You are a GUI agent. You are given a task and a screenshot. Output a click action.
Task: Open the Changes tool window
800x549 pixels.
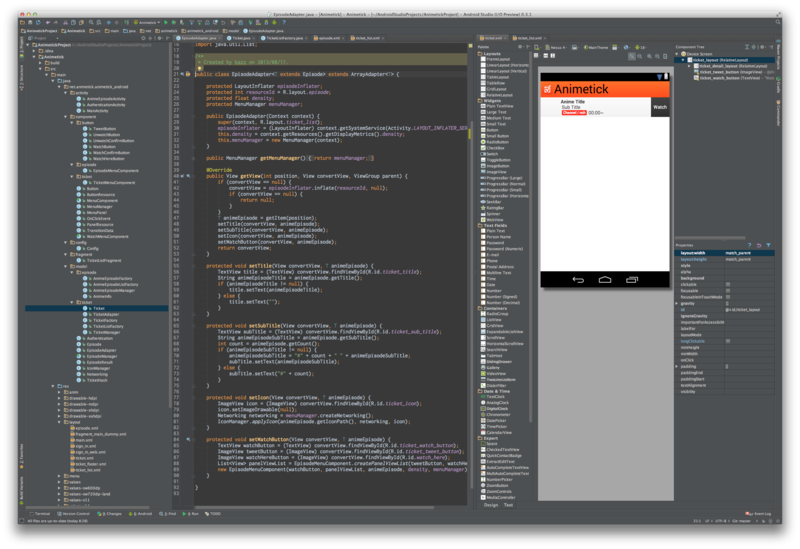(110, 514)
